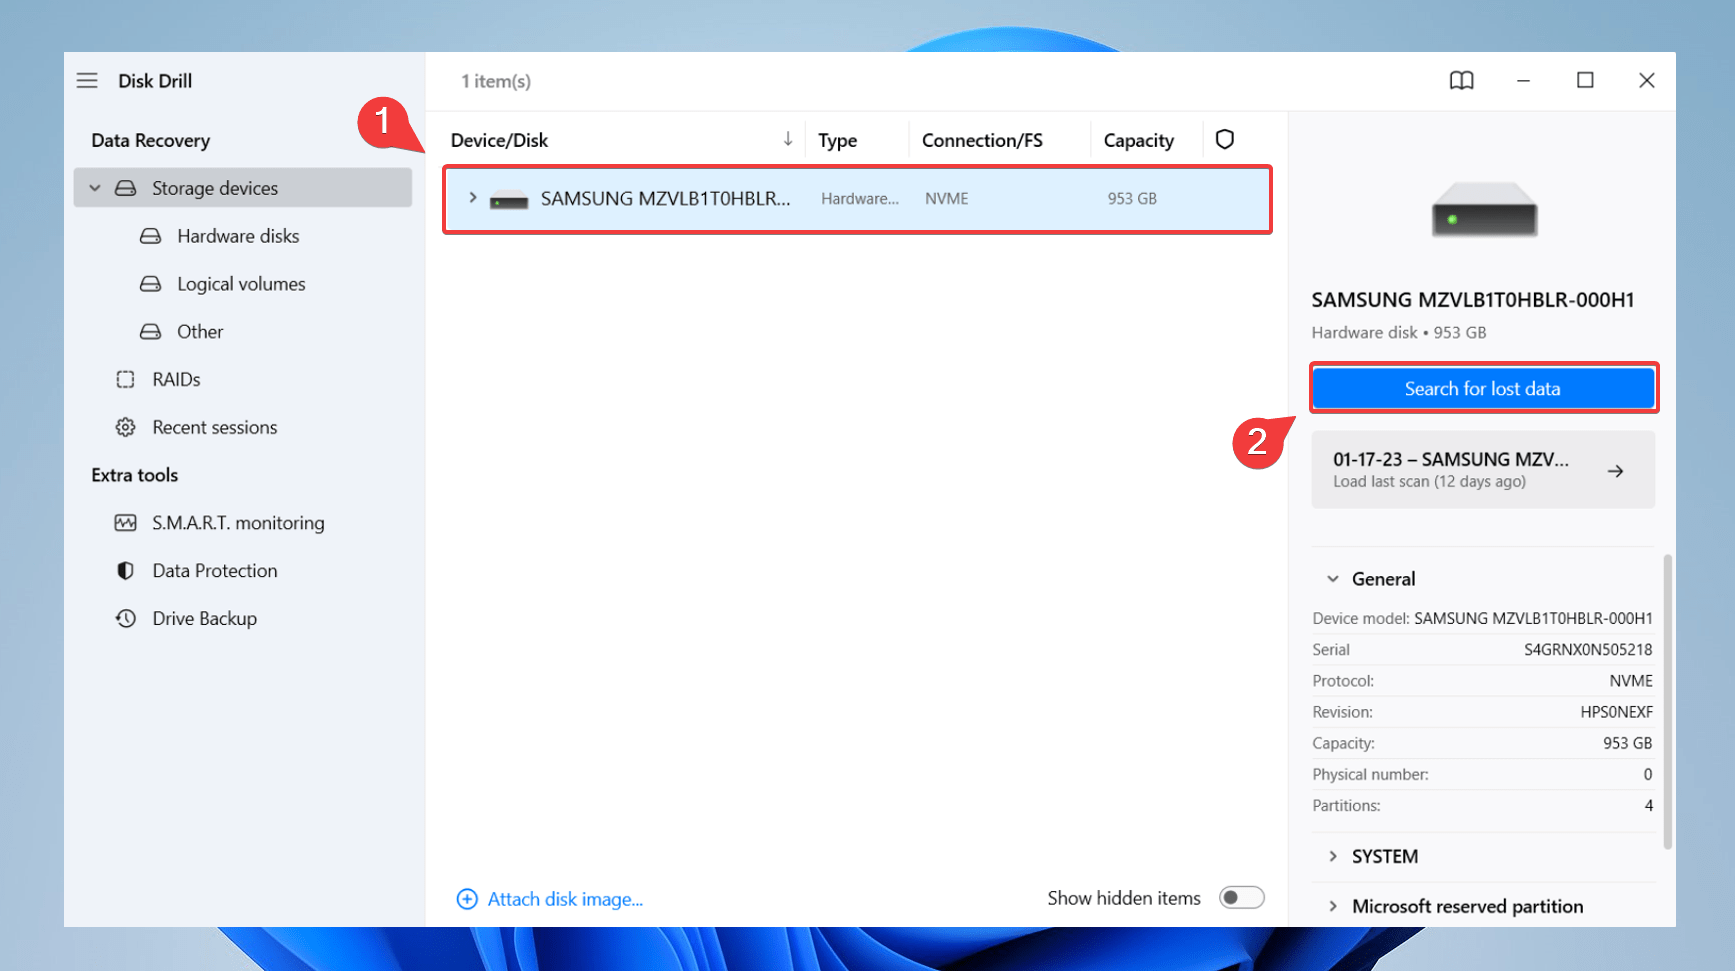Click the SAMSUNG drive icon in device row
The image size is (1735, 971).
pos(508,200)
